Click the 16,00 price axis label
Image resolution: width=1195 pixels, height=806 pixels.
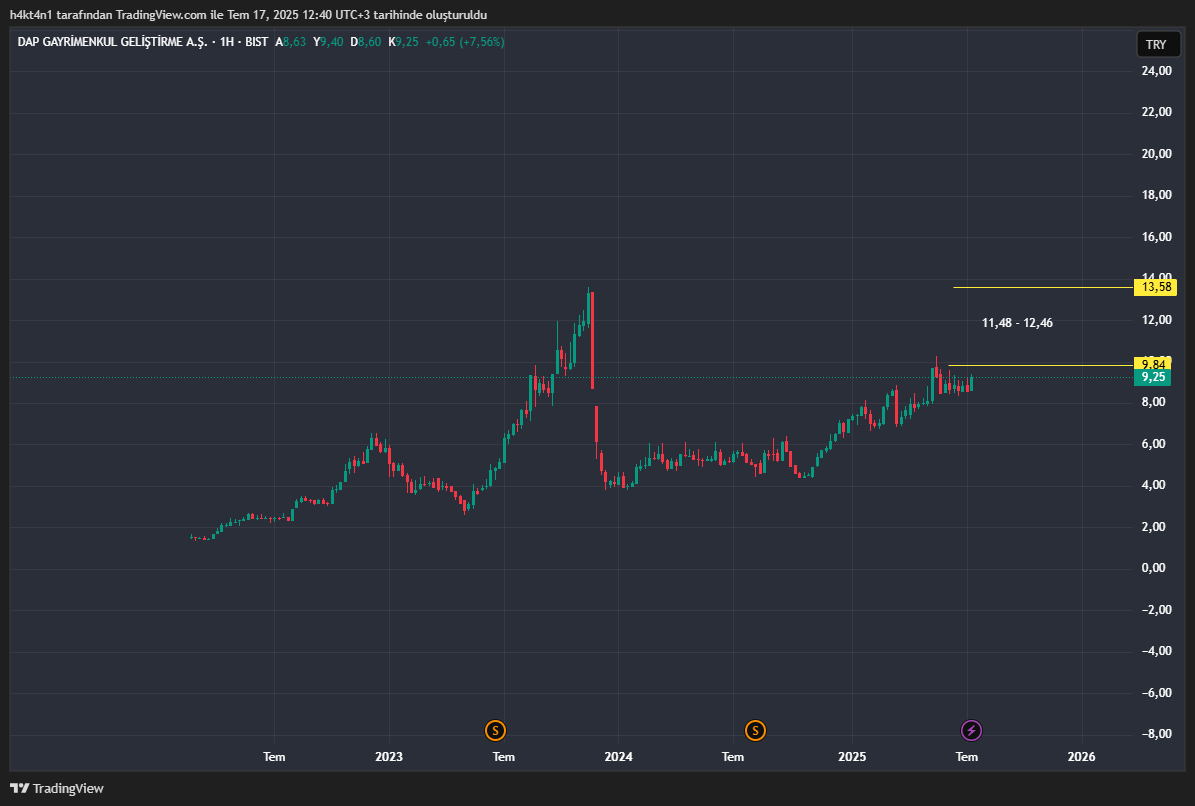point(1156,237)
